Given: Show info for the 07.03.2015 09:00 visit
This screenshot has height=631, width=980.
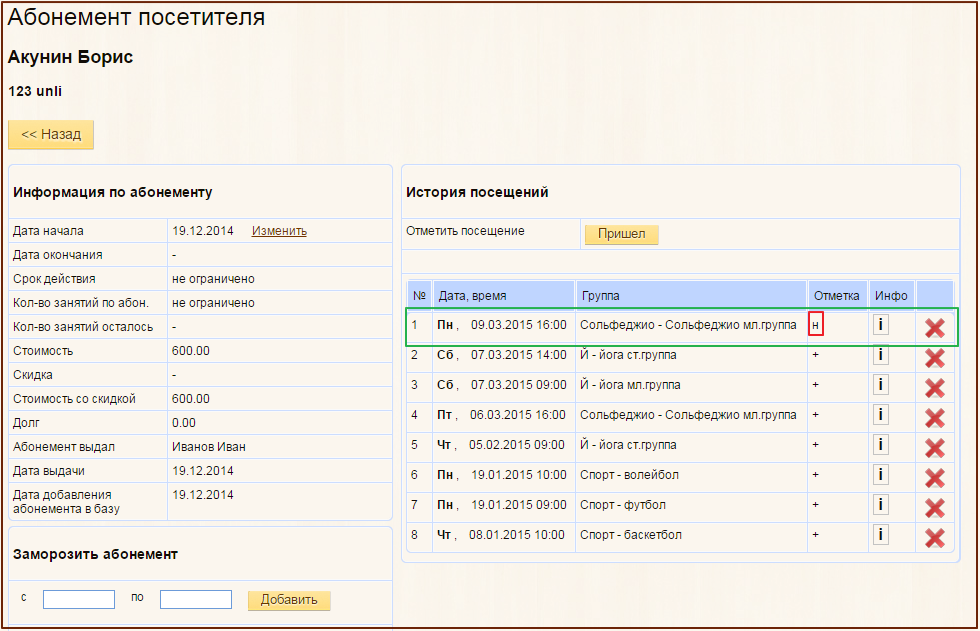Looking at the screenshot, I should (x=880, y=385).
